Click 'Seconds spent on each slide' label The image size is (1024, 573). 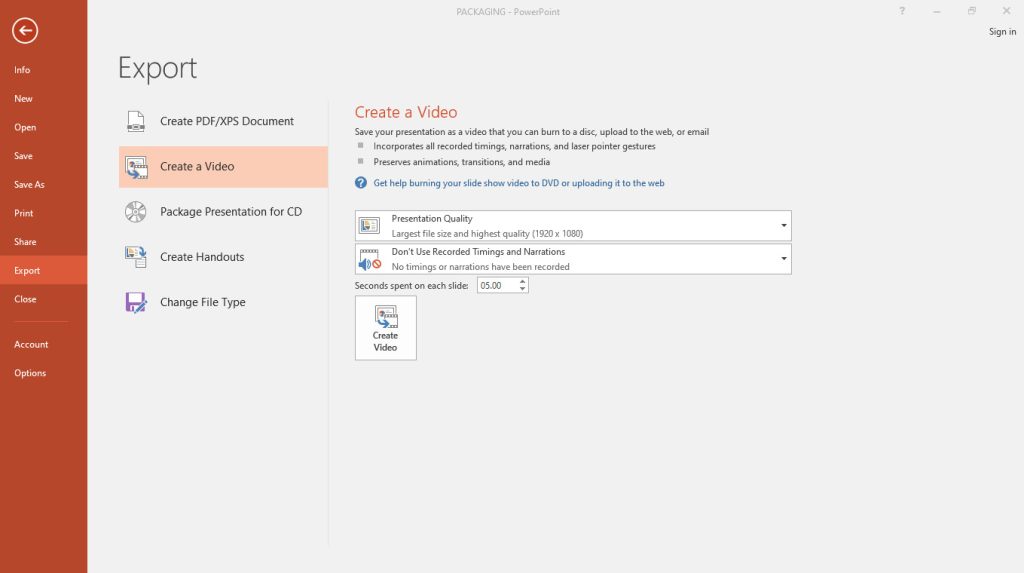coord(411,286)
